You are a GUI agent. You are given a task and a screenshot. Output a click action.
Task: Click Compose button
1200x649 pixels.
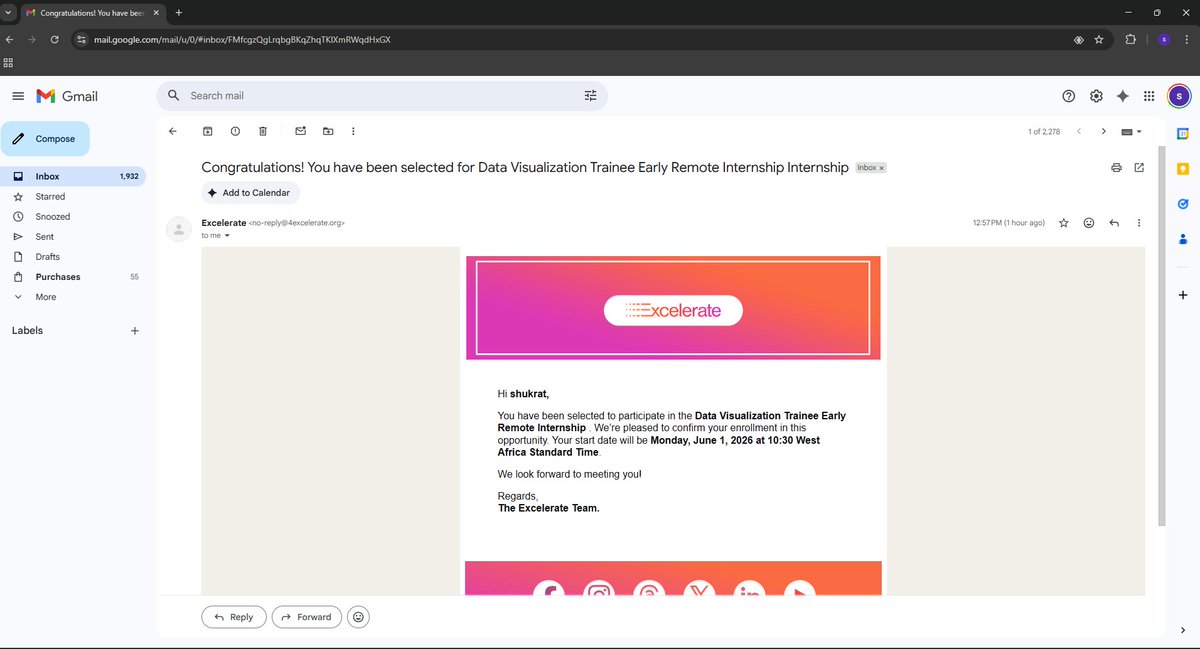pyautogui.click(x=45, y=139)
